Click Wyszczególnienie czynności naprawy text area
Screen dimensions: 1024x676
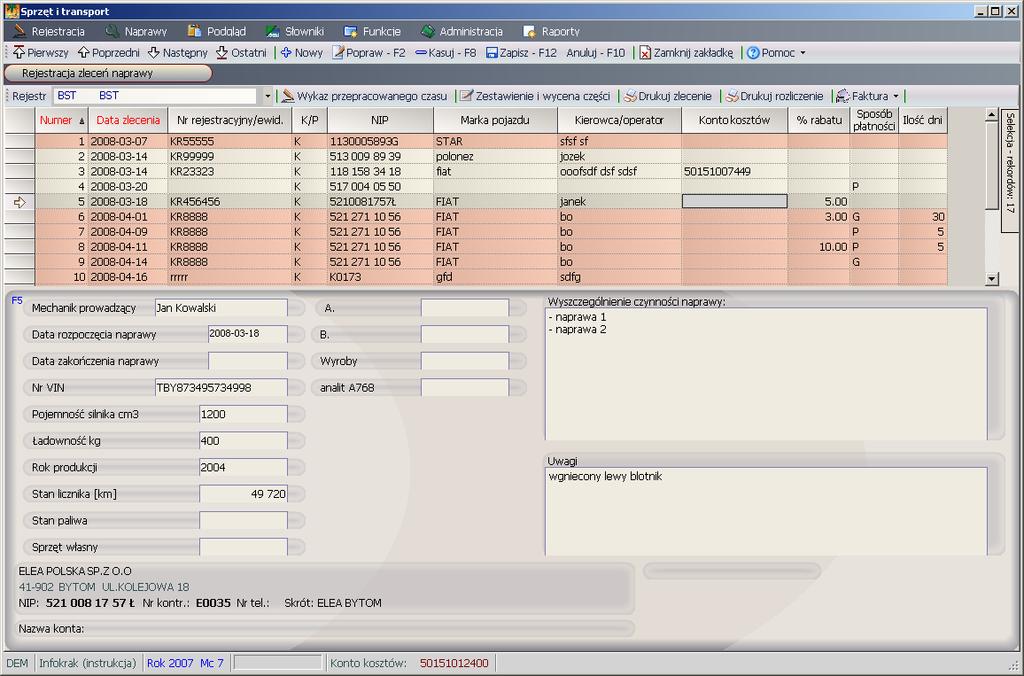click(766, 374)
